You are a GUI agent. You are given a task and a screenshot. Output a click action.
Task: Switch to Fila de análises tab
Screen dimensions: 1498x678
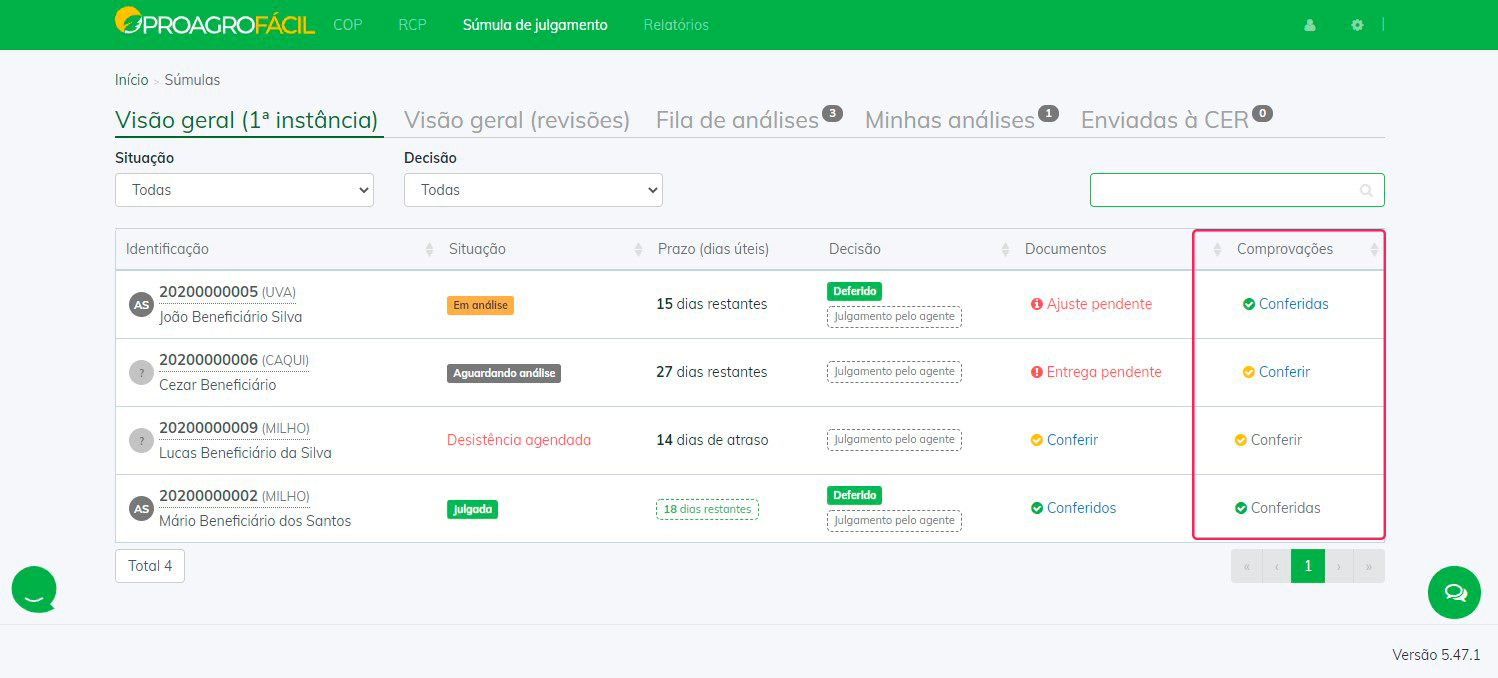point(749,120)
